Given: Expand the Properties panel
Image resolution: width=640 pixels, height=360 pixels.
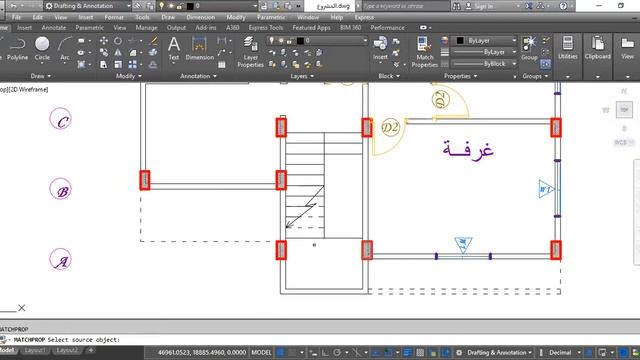Looking at the screenshot, I should [460, 76].
